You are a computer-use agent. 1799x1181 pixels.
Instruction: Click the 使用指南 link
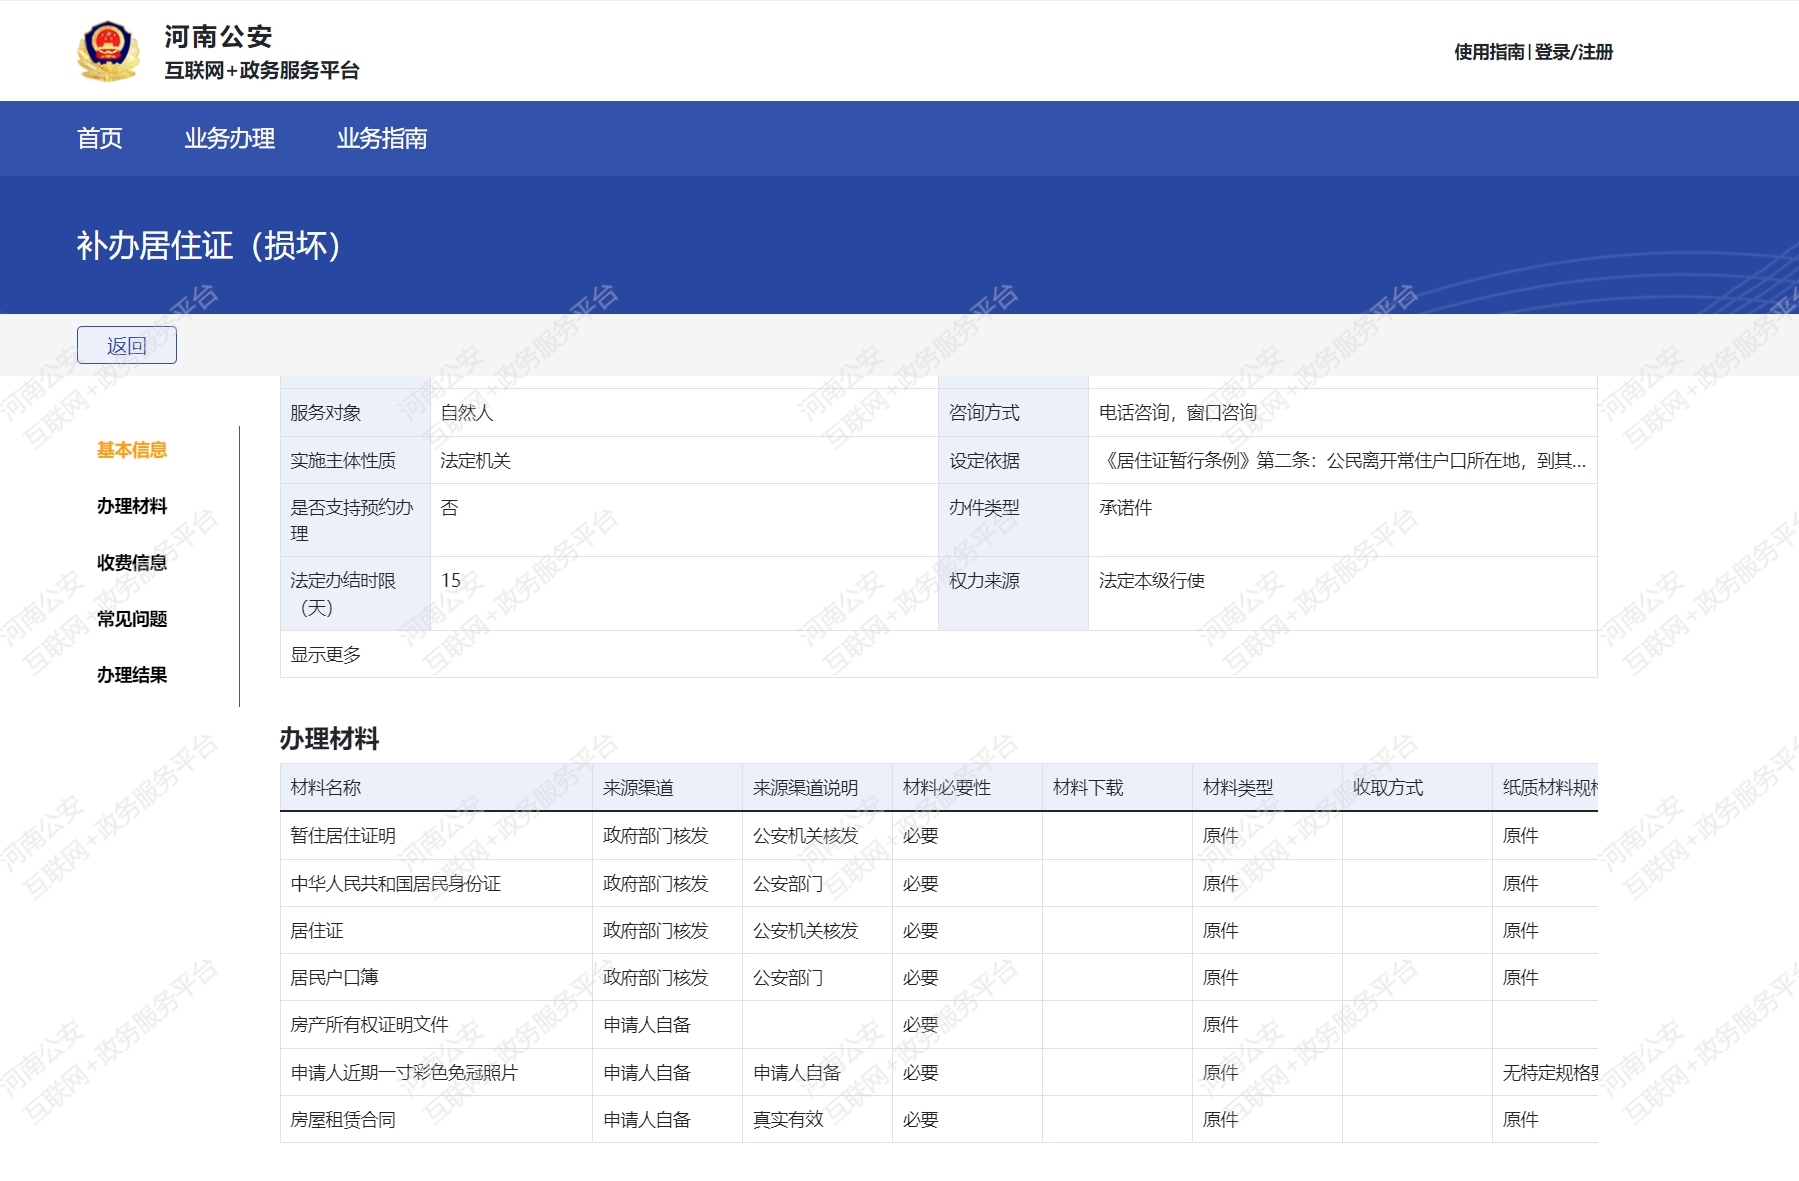pyautogui.click(x=1488, y=52)
